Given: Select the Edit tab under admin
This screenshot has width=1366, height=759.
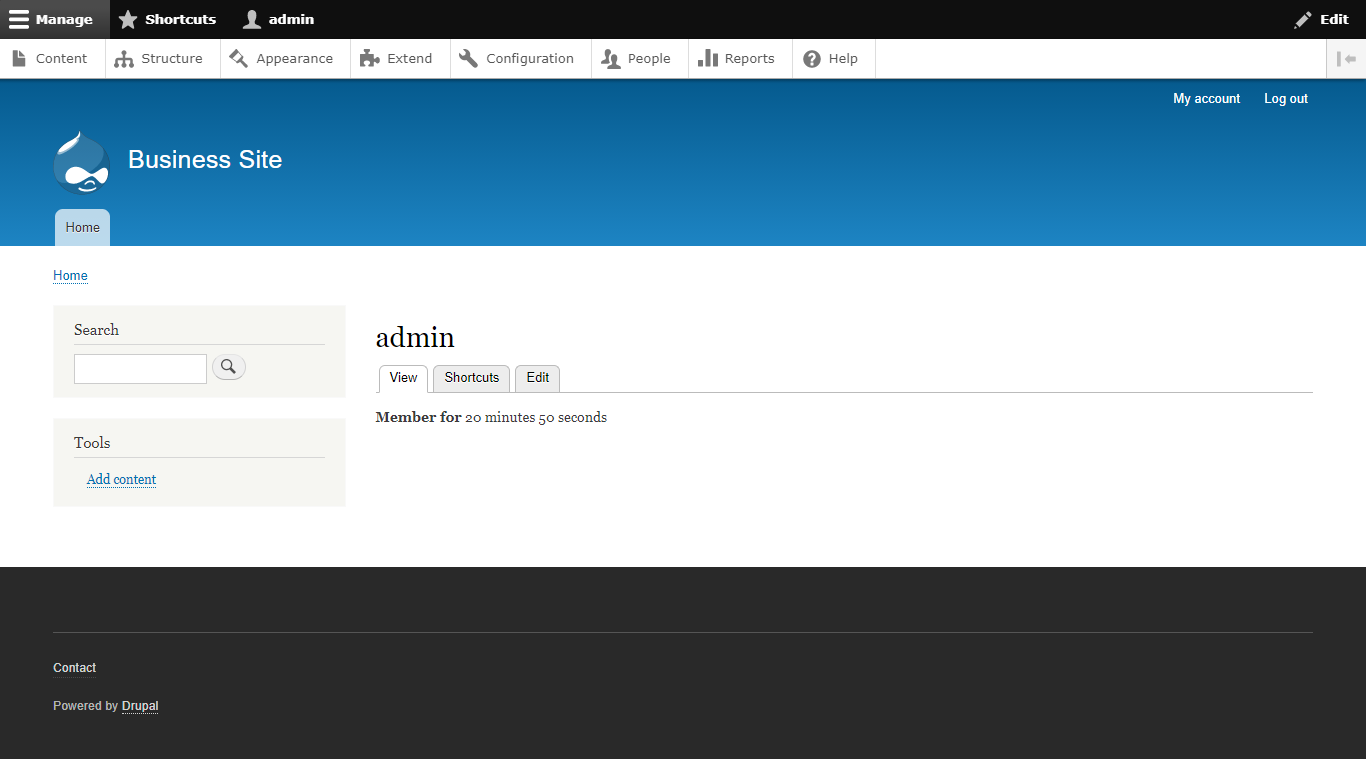Looking at the screenshot, I should (x=537, y=378).
